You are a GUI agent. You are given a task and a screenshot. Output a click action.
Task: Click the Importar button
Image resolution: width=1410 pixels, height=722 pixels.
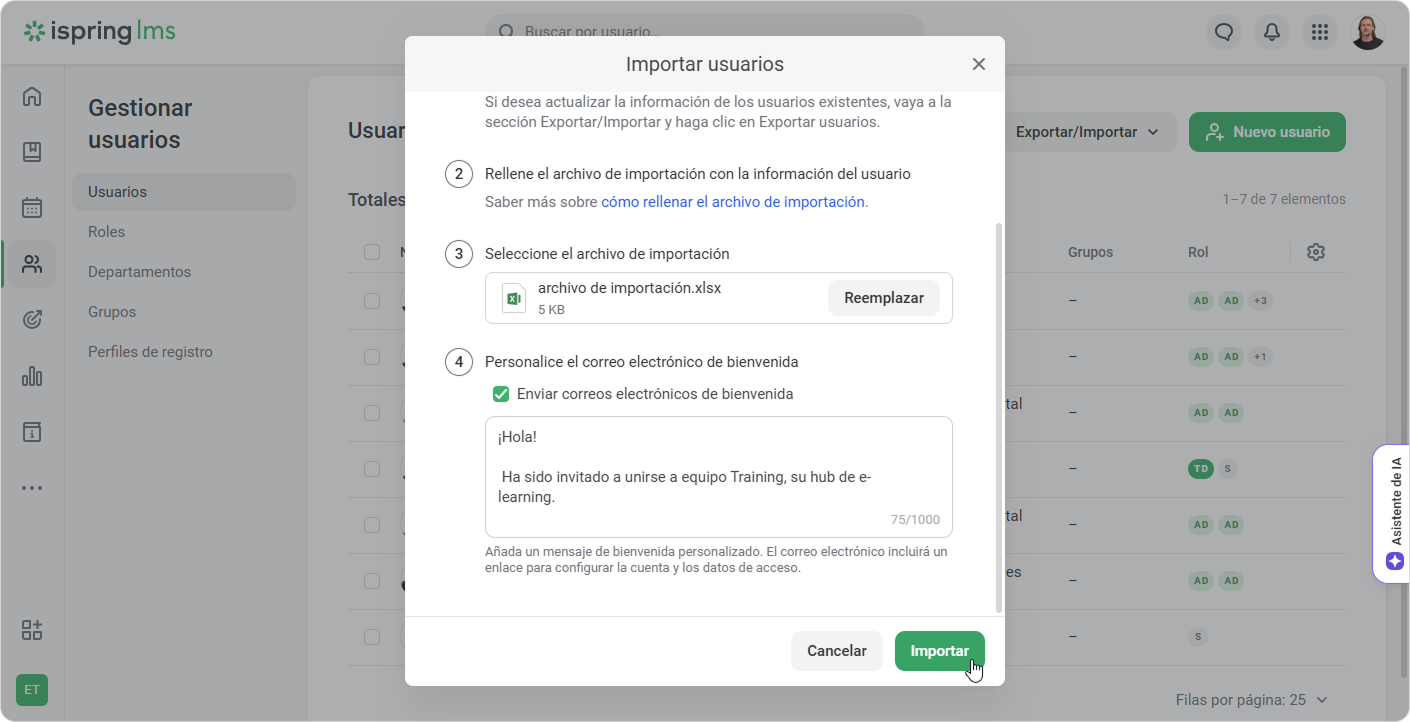point(939,651)
